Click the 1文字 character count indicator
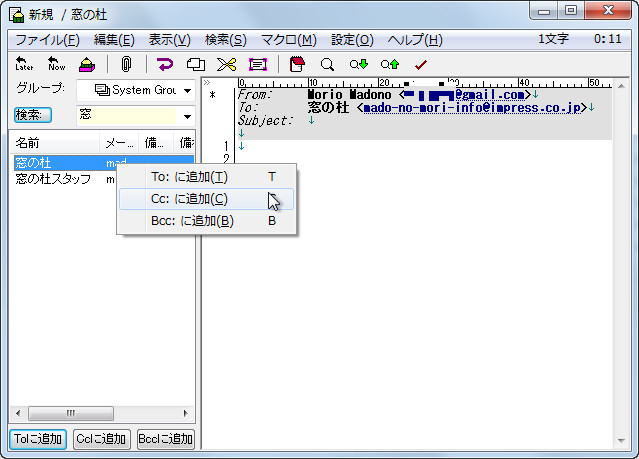 click(x=553, y=39)
